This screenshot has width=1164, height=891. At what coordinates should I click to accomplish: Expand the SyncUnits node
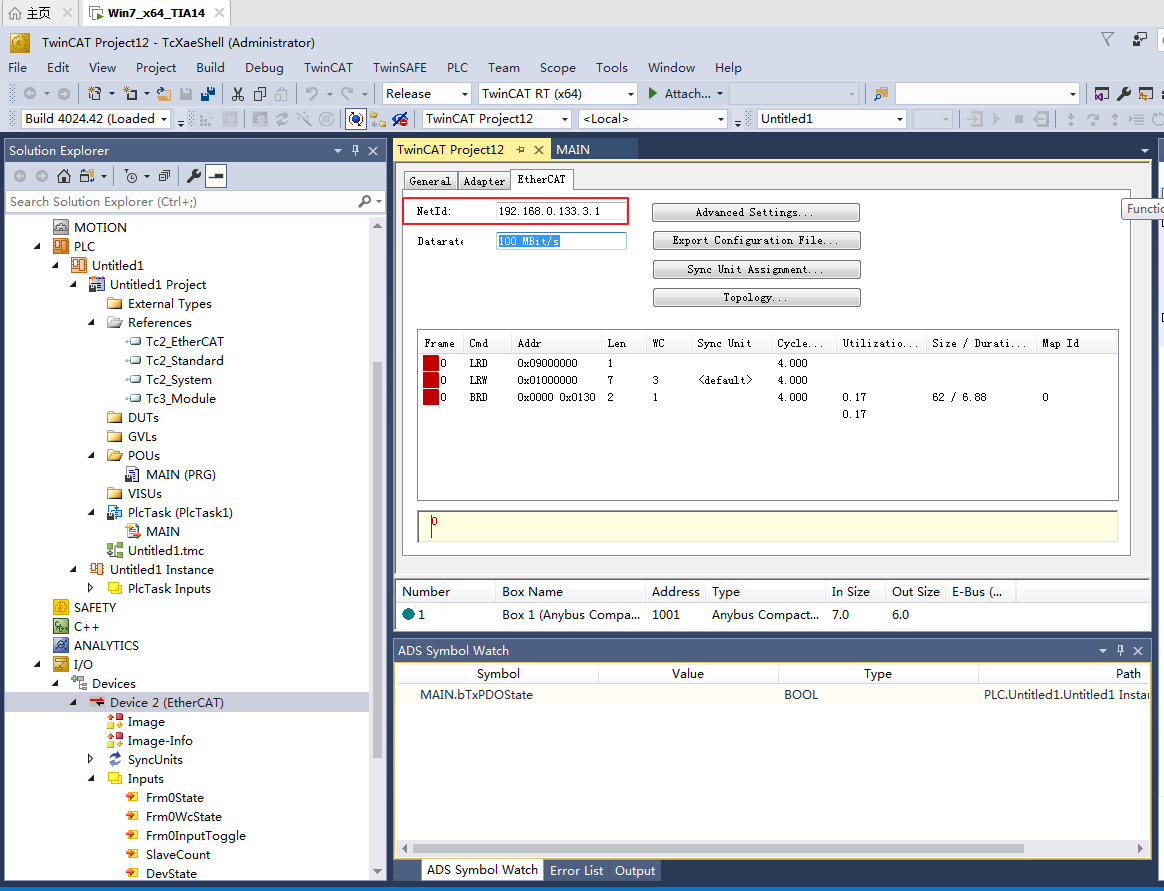point(91,759)
